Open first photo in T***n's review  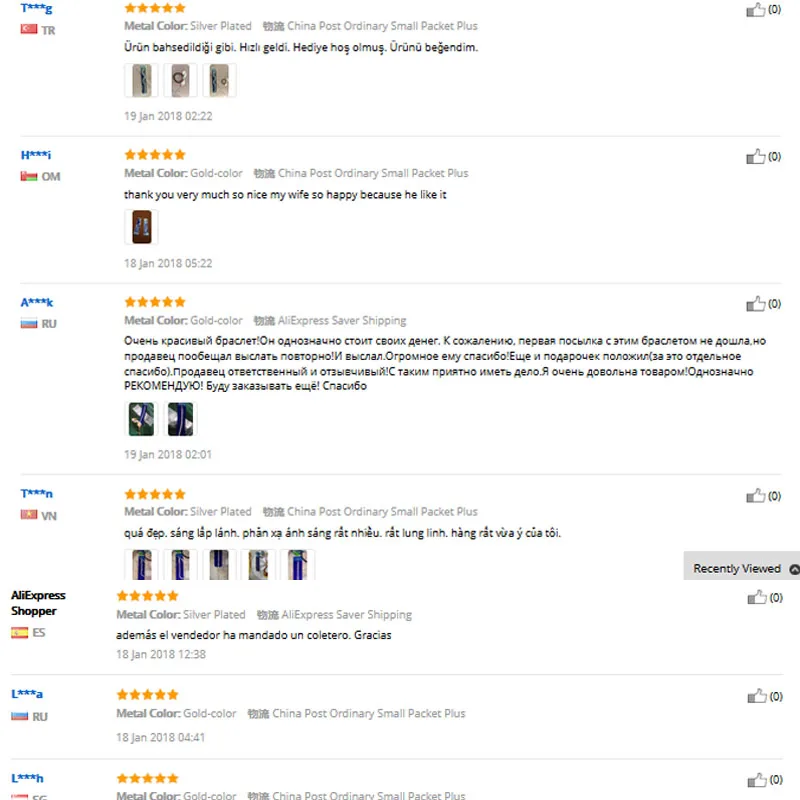[141, 564]
